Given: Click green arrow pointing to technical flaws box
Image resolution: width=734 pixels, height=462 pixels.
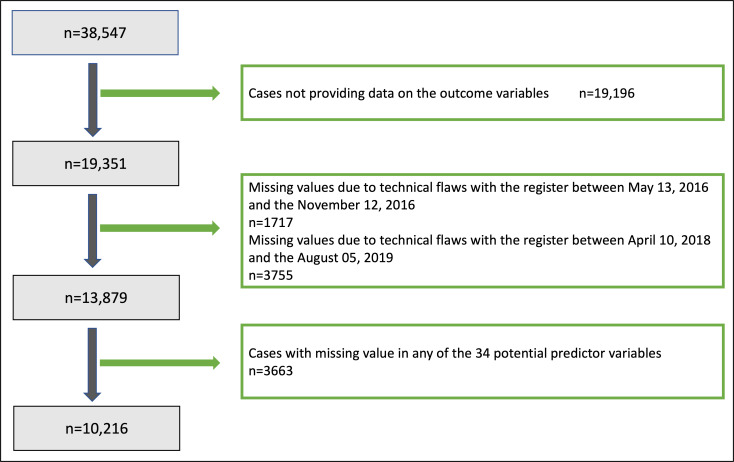Looking at the screenshot, I should [x=160, y=228].
